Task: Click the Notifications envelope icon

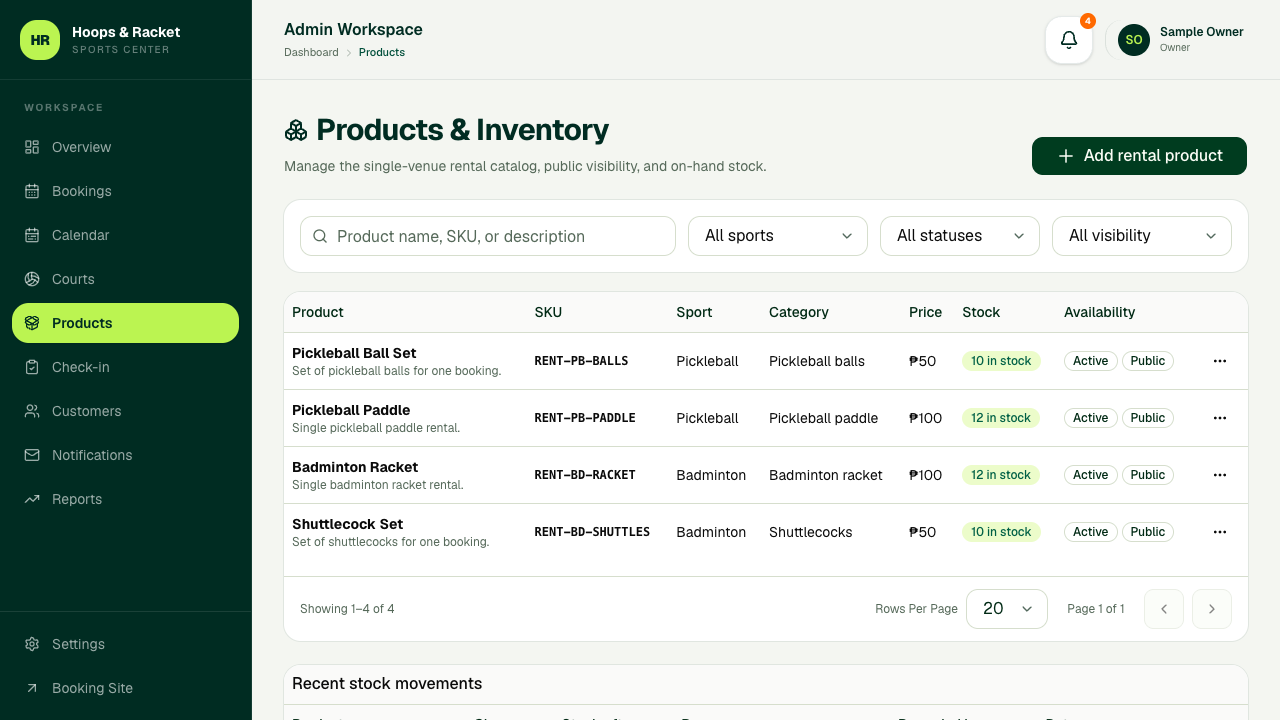Action: [x=32, y=455]
